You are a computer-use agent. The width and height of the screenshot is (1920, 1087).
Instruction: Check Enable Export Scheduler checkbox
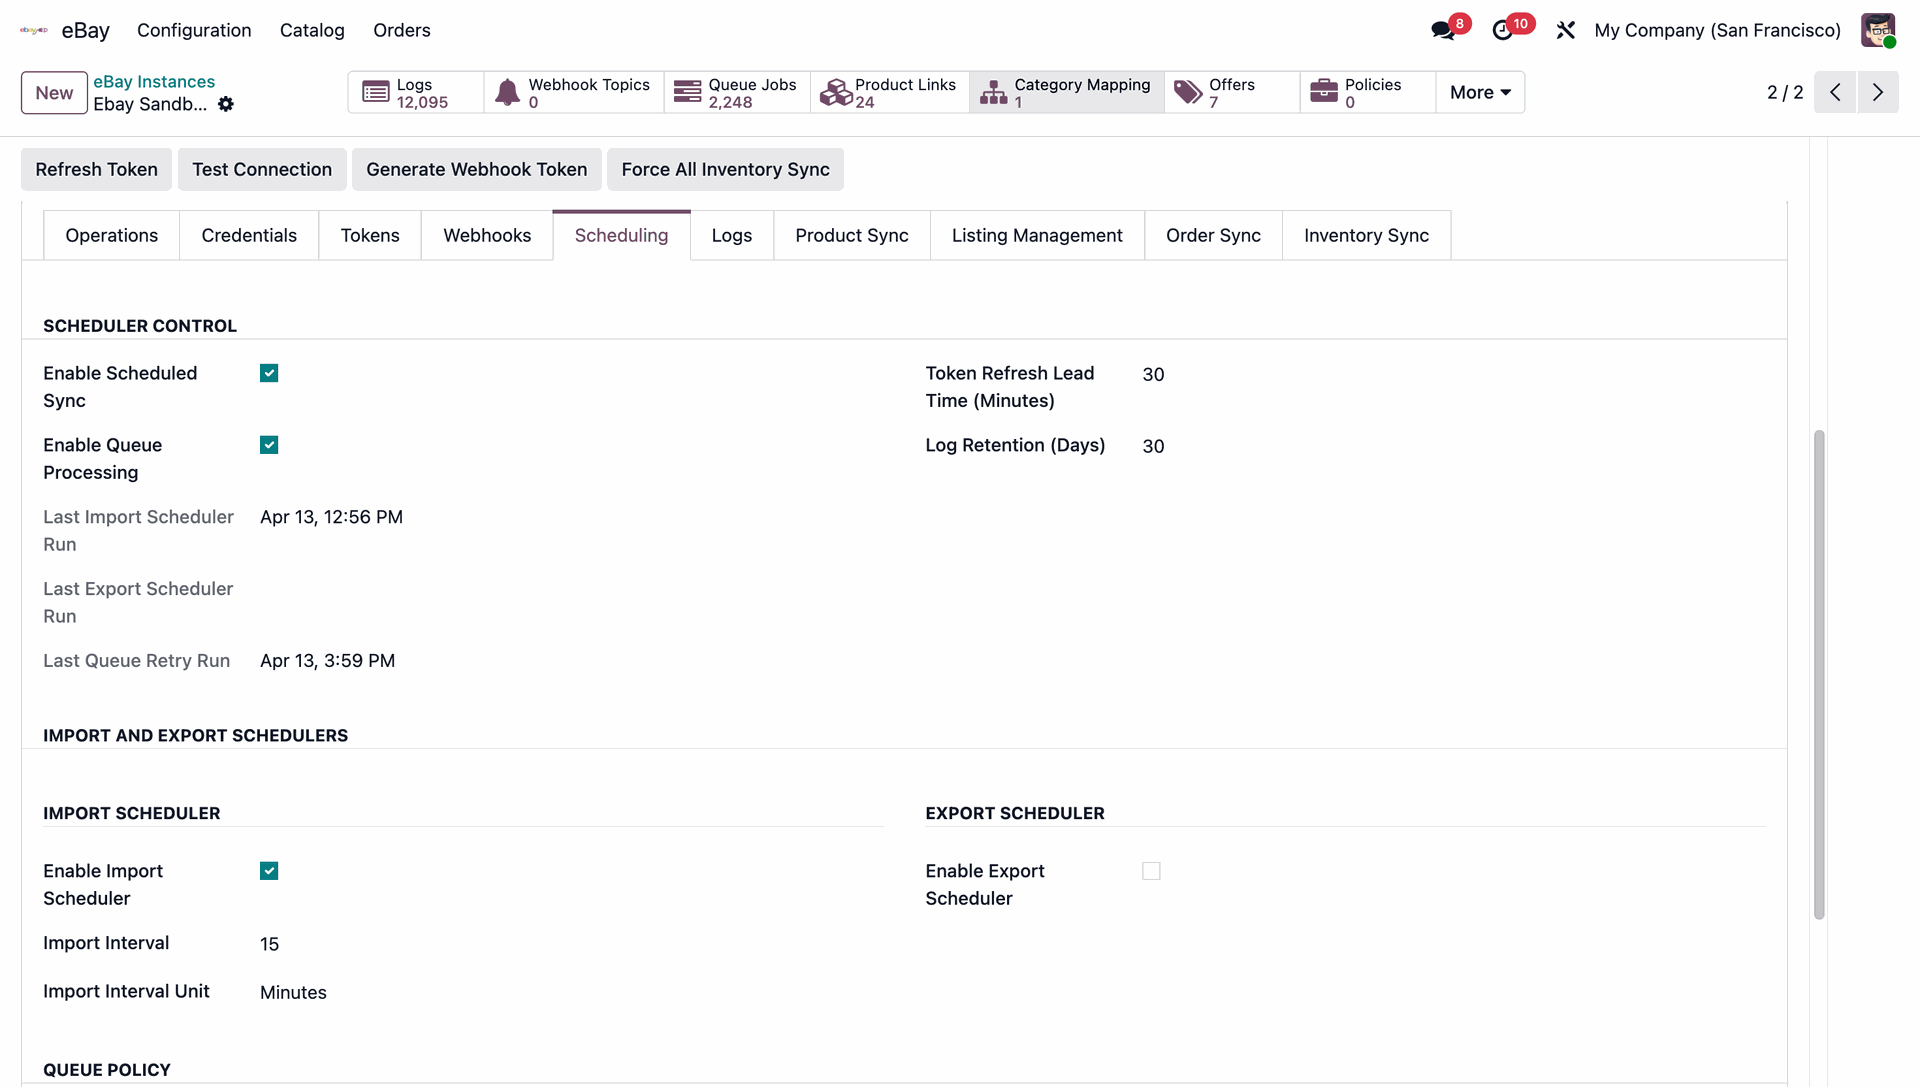click(x=1151, y=871)
